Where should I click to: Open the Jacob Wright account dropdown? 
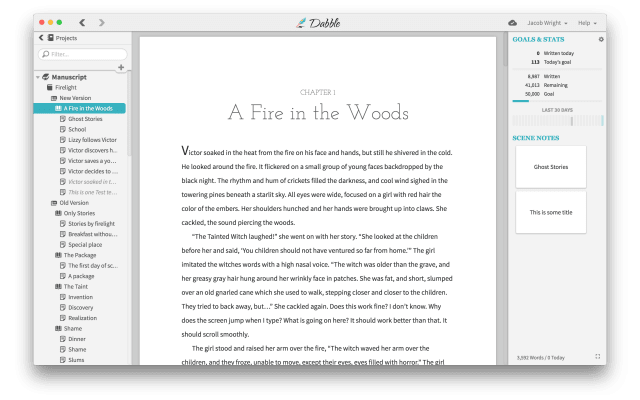pyautogui.click(x=547, y=23)
